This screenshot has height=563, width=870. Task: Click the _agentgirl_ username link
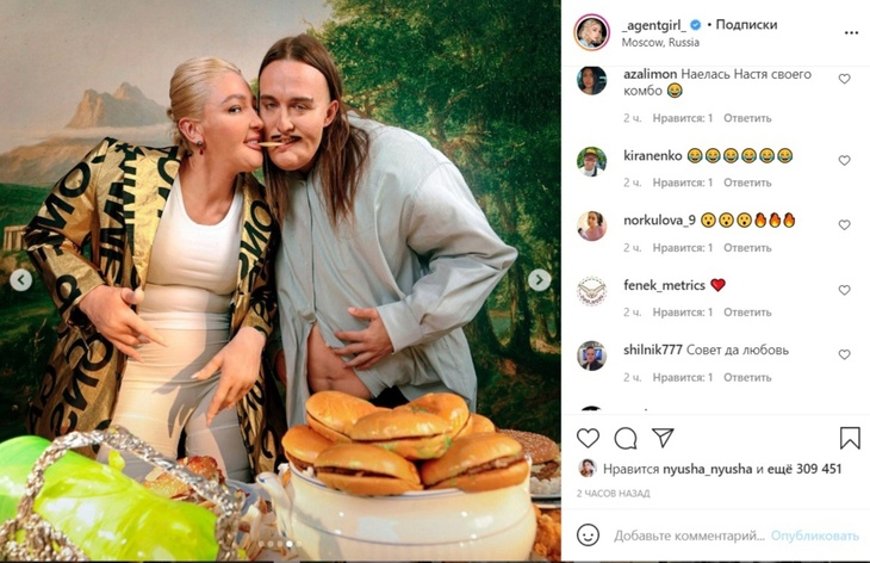[x=655, y=24]
